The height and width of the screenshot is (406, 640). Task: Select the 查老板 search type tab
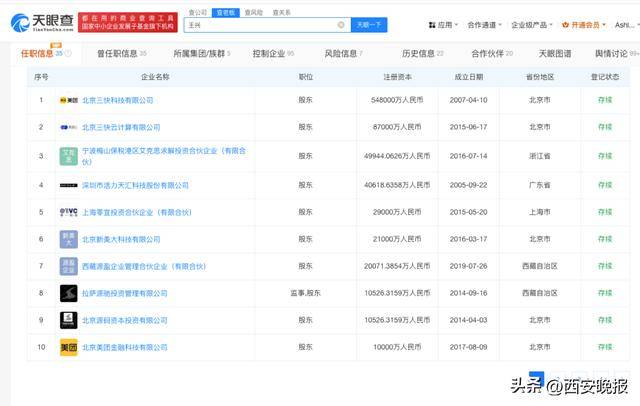point(228,12)
